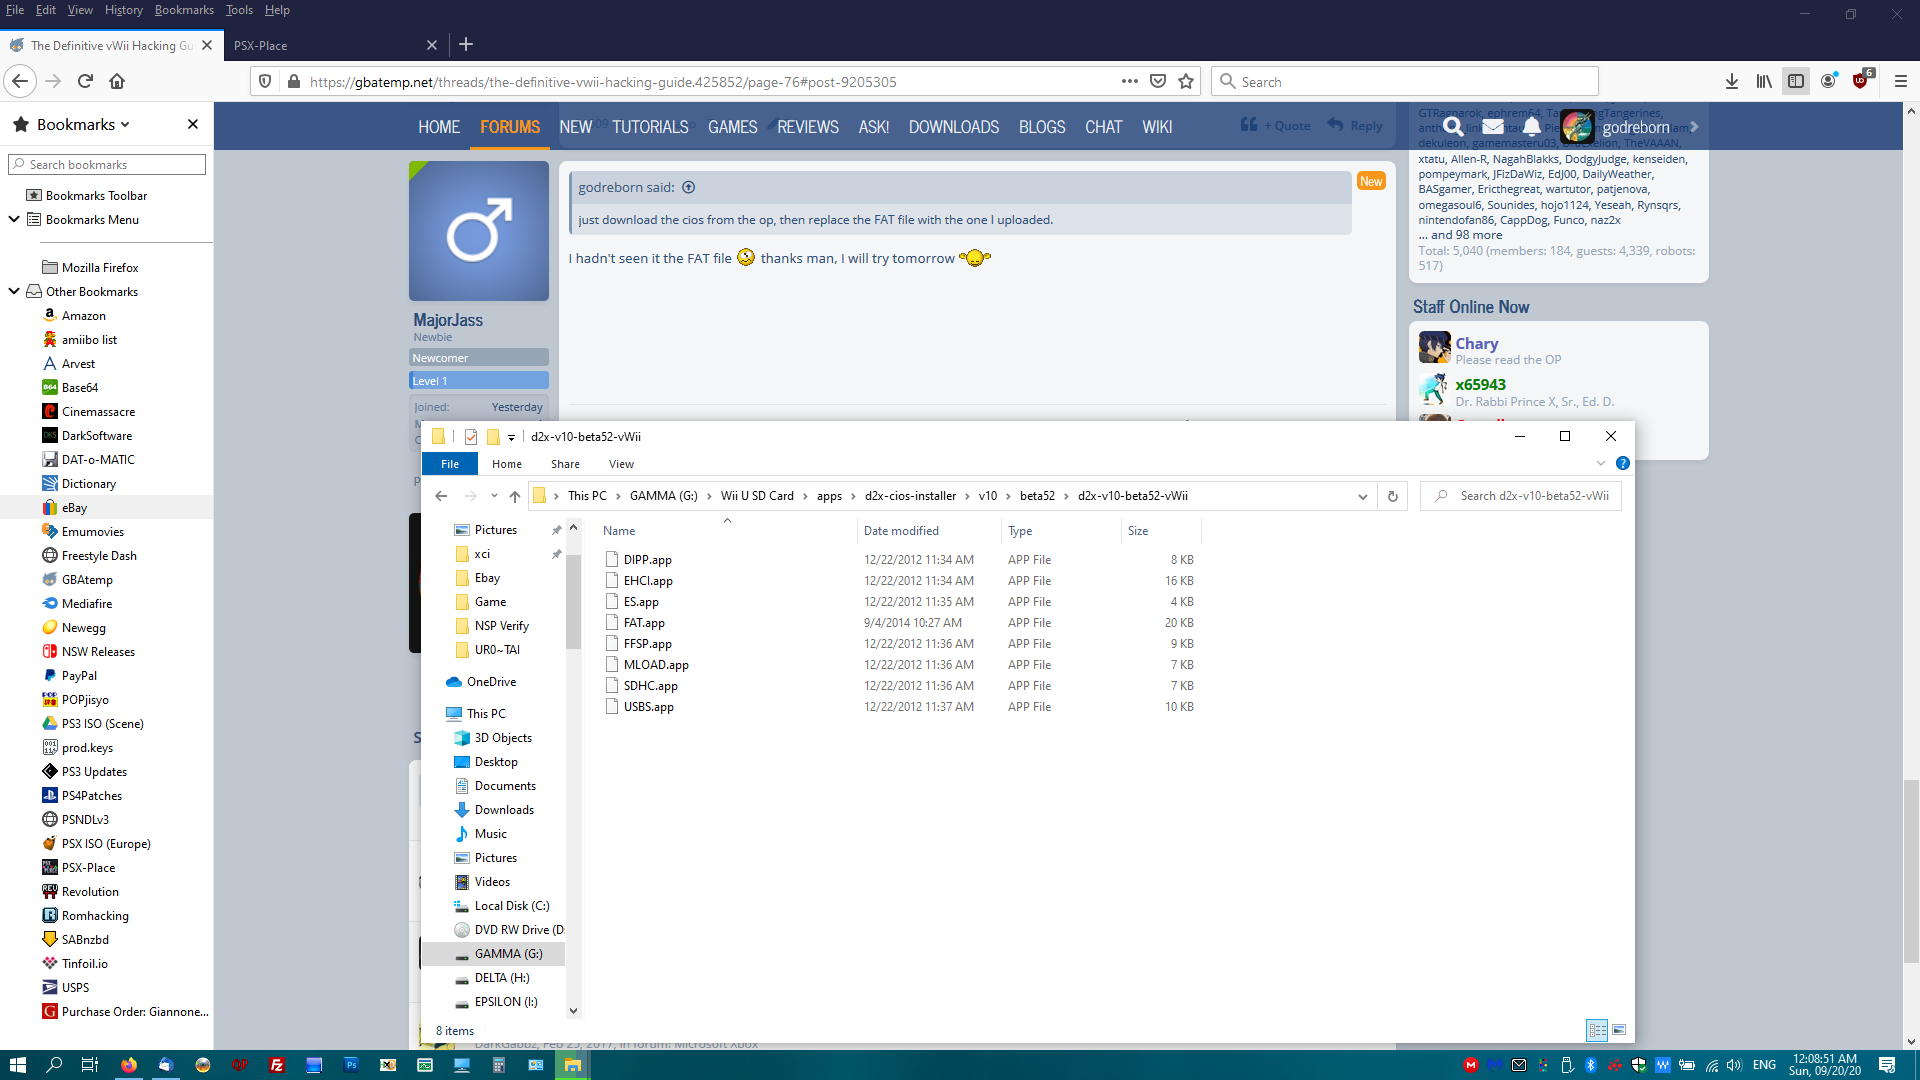
Task: Switch Explorer to details view
Action: [1597, 1030]
